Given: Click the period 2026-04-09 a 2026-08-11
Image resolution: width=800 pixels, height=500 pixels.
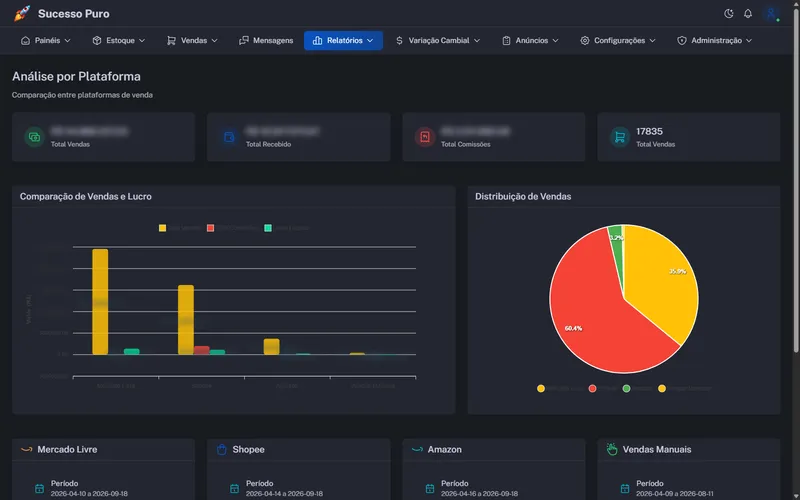Looking at the screenshot, I should pos(674,494).
